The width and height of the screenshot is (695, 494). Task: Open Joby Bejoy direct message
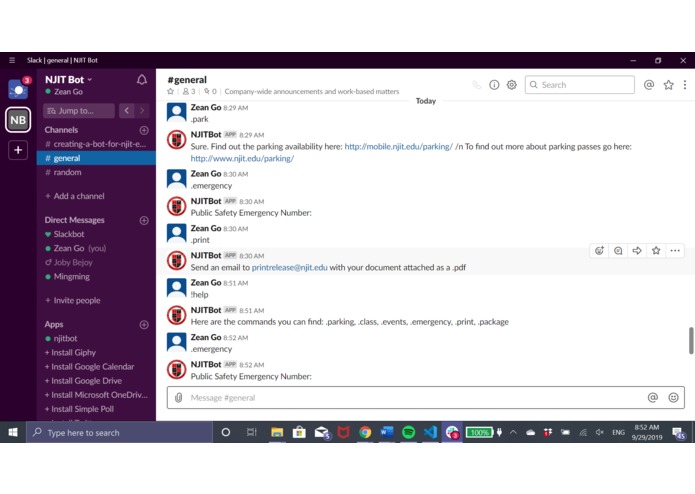coord(96,262)
